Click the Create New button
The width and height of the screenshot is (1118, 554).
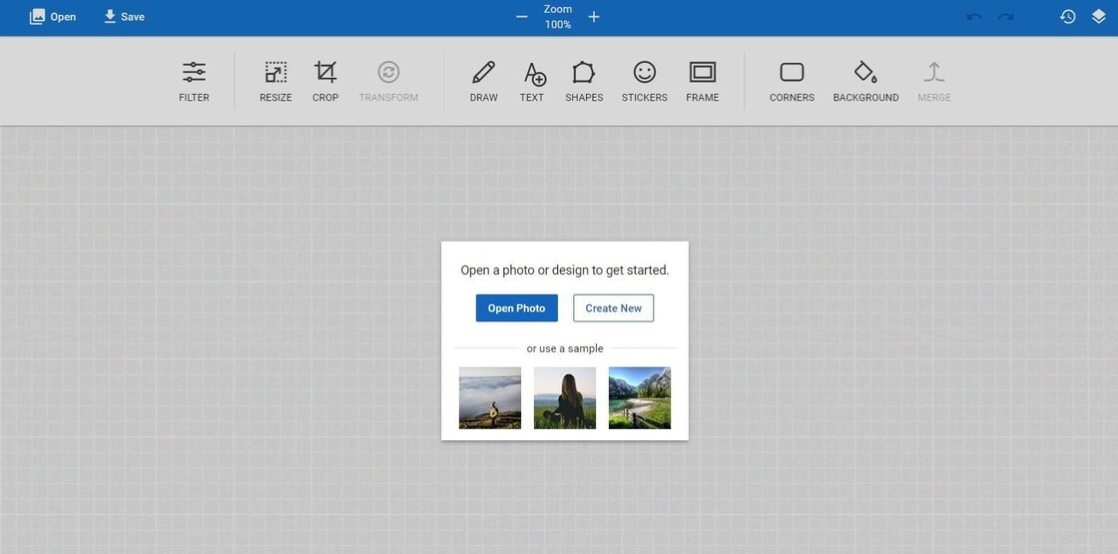tap(613, 308)
